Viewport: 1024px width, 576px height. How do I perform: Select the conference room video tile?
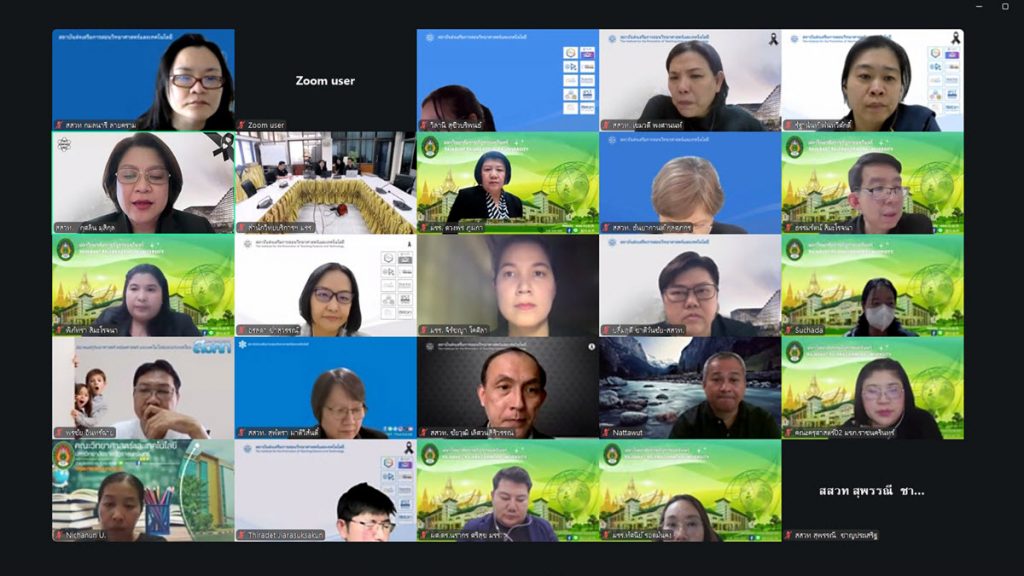pos(325,180)
